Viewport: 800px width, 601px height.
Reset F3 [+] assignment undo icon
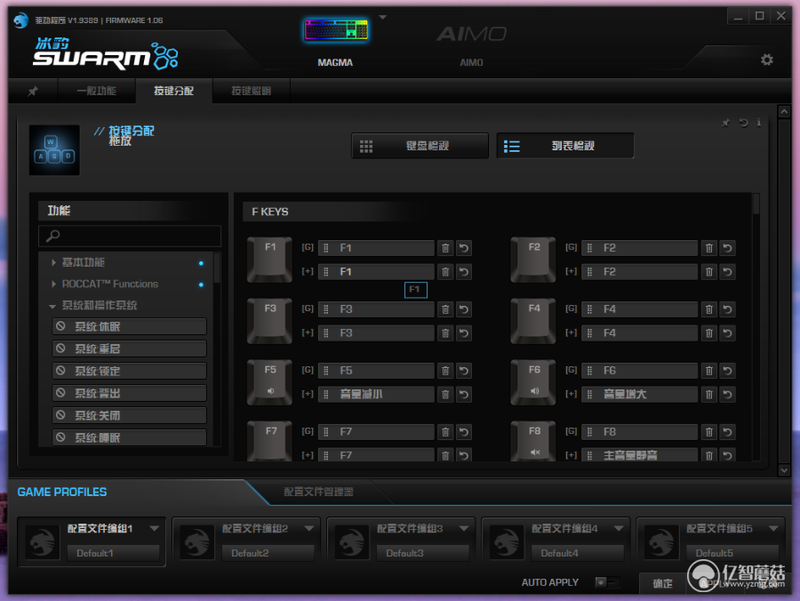point(464,333)
